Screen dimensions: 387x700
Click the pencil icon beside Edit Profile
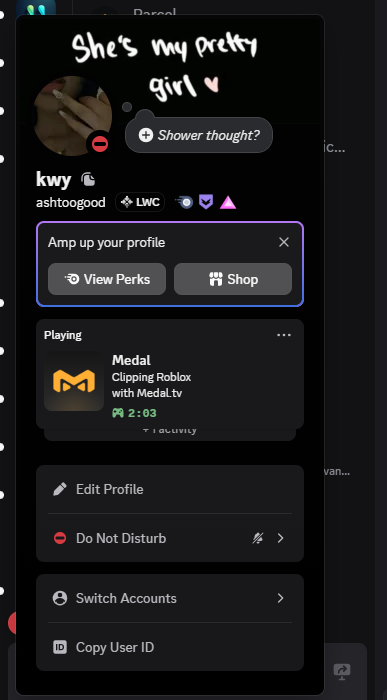pos(60,489)
